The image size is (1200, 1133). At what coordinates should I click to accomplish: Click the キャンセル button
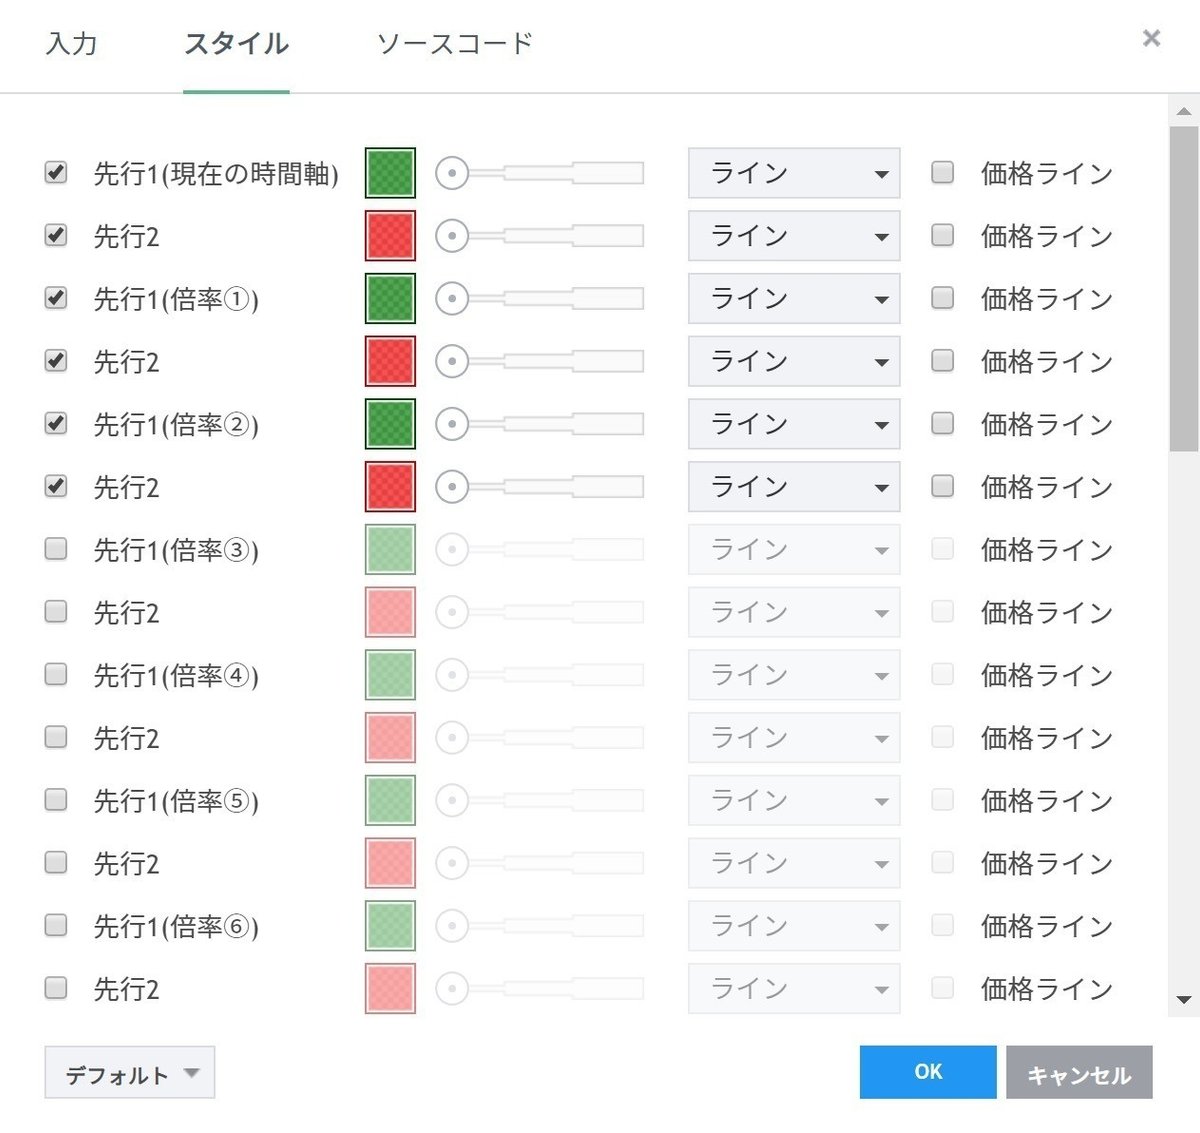click(1079, 1072)
